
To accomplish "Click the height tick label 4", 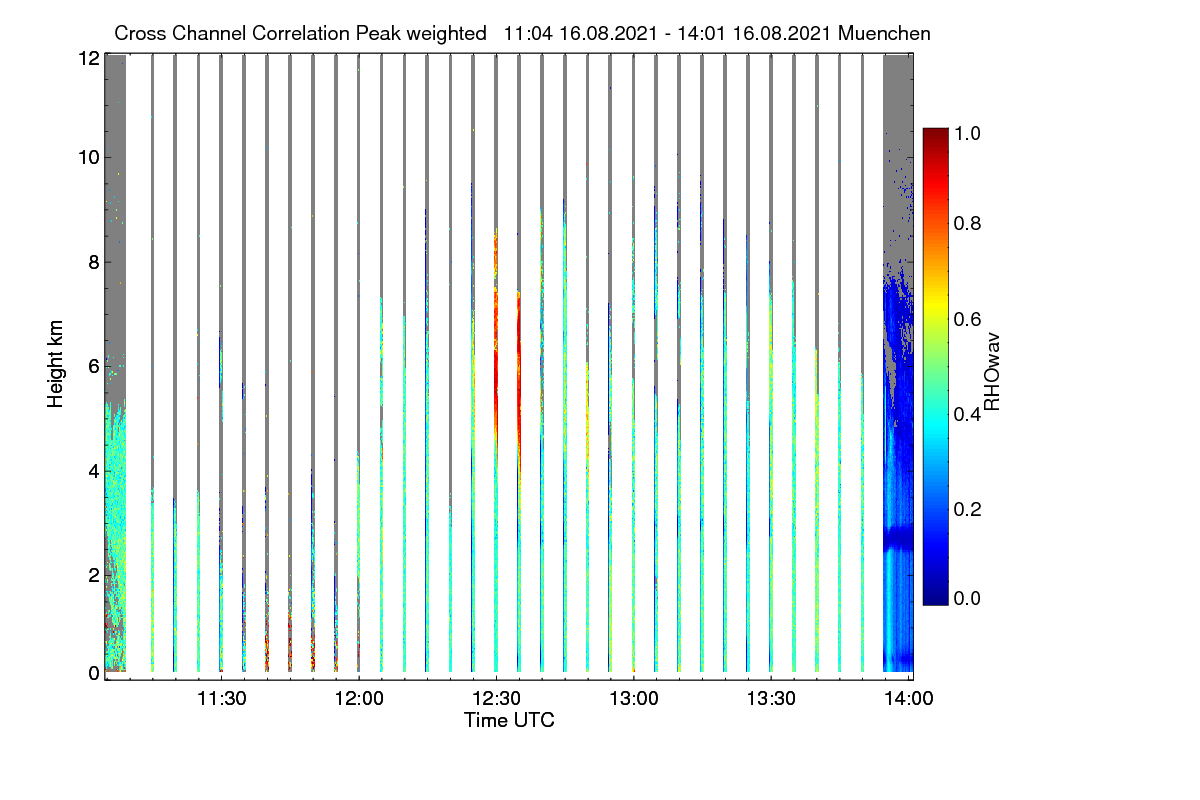I will tap(93, 471).
